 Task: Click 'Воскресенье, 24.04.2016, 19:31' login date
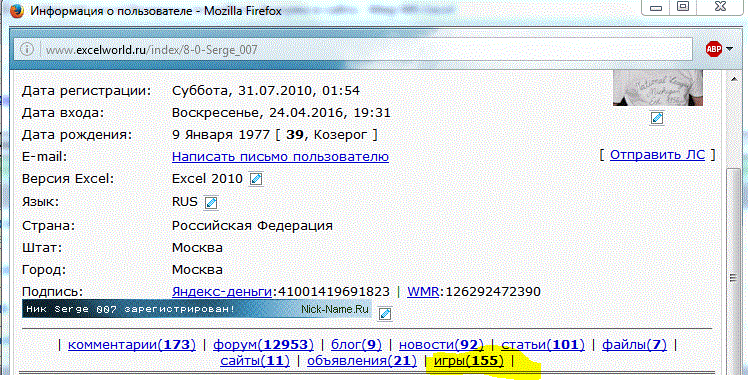[x=281, y=113]
